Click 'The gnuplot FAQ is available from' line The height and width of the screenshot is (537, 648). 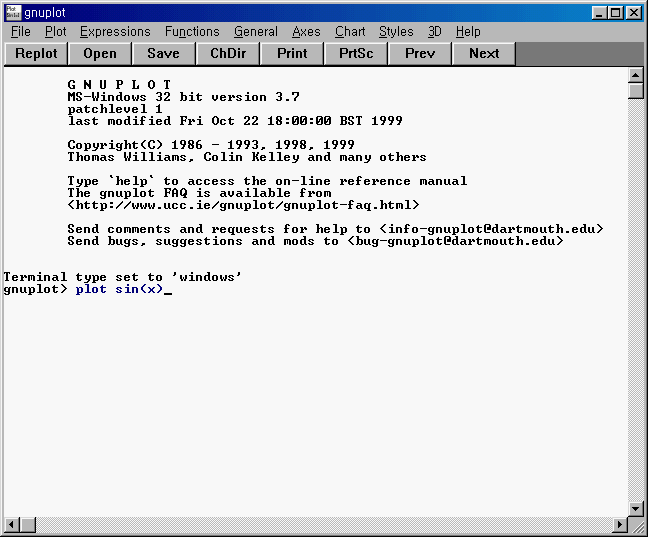point(199,193)
